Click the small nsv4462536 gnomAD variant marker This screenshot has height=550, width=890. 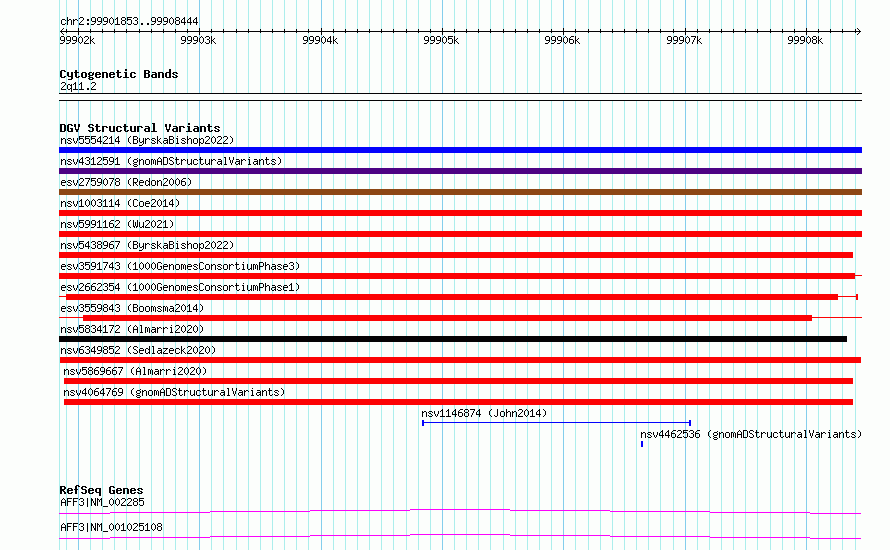[642, 444]
